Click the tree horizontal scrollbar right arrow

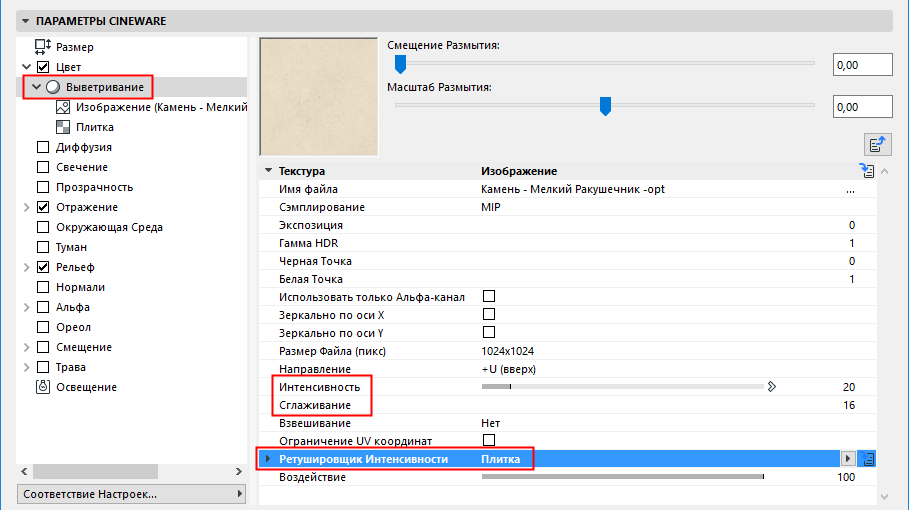(x=239, y=471)
